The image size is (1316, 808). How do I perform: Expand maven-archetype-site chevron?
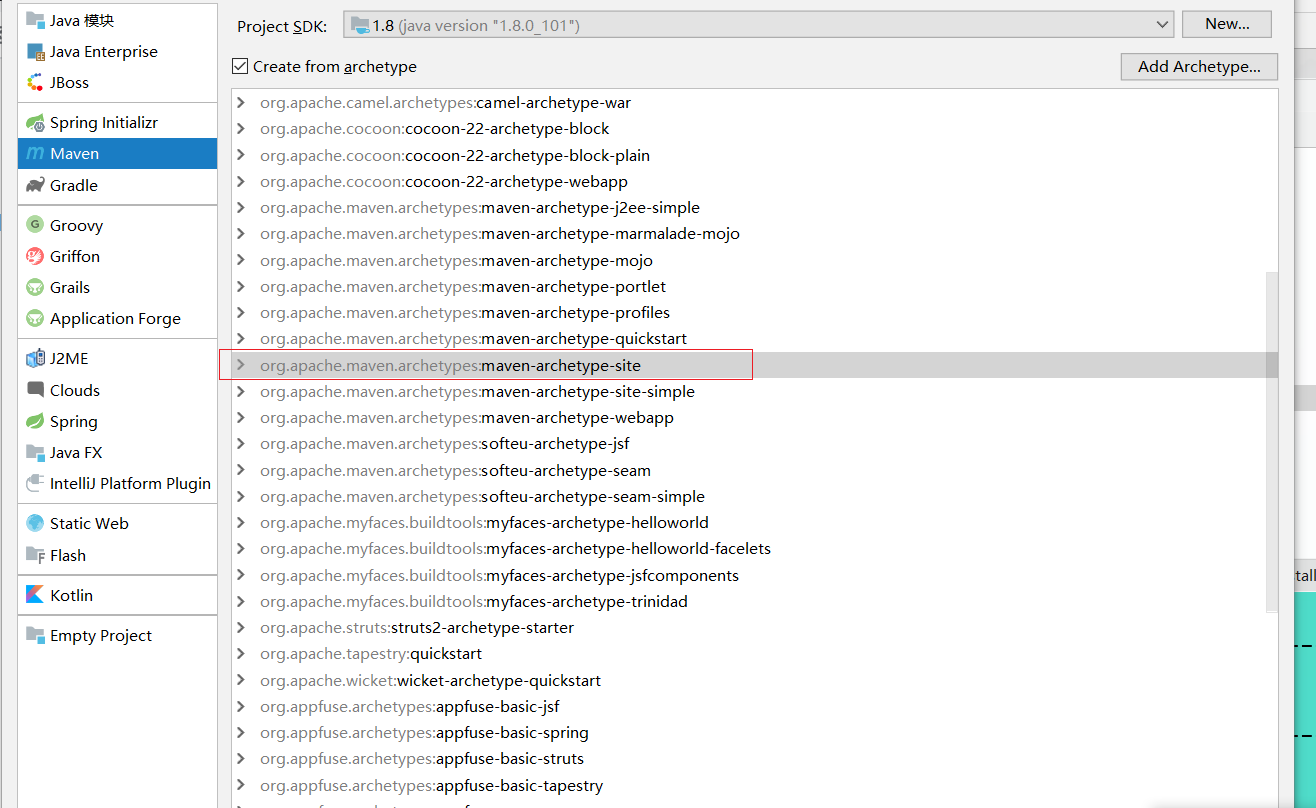tap(241, 365)
